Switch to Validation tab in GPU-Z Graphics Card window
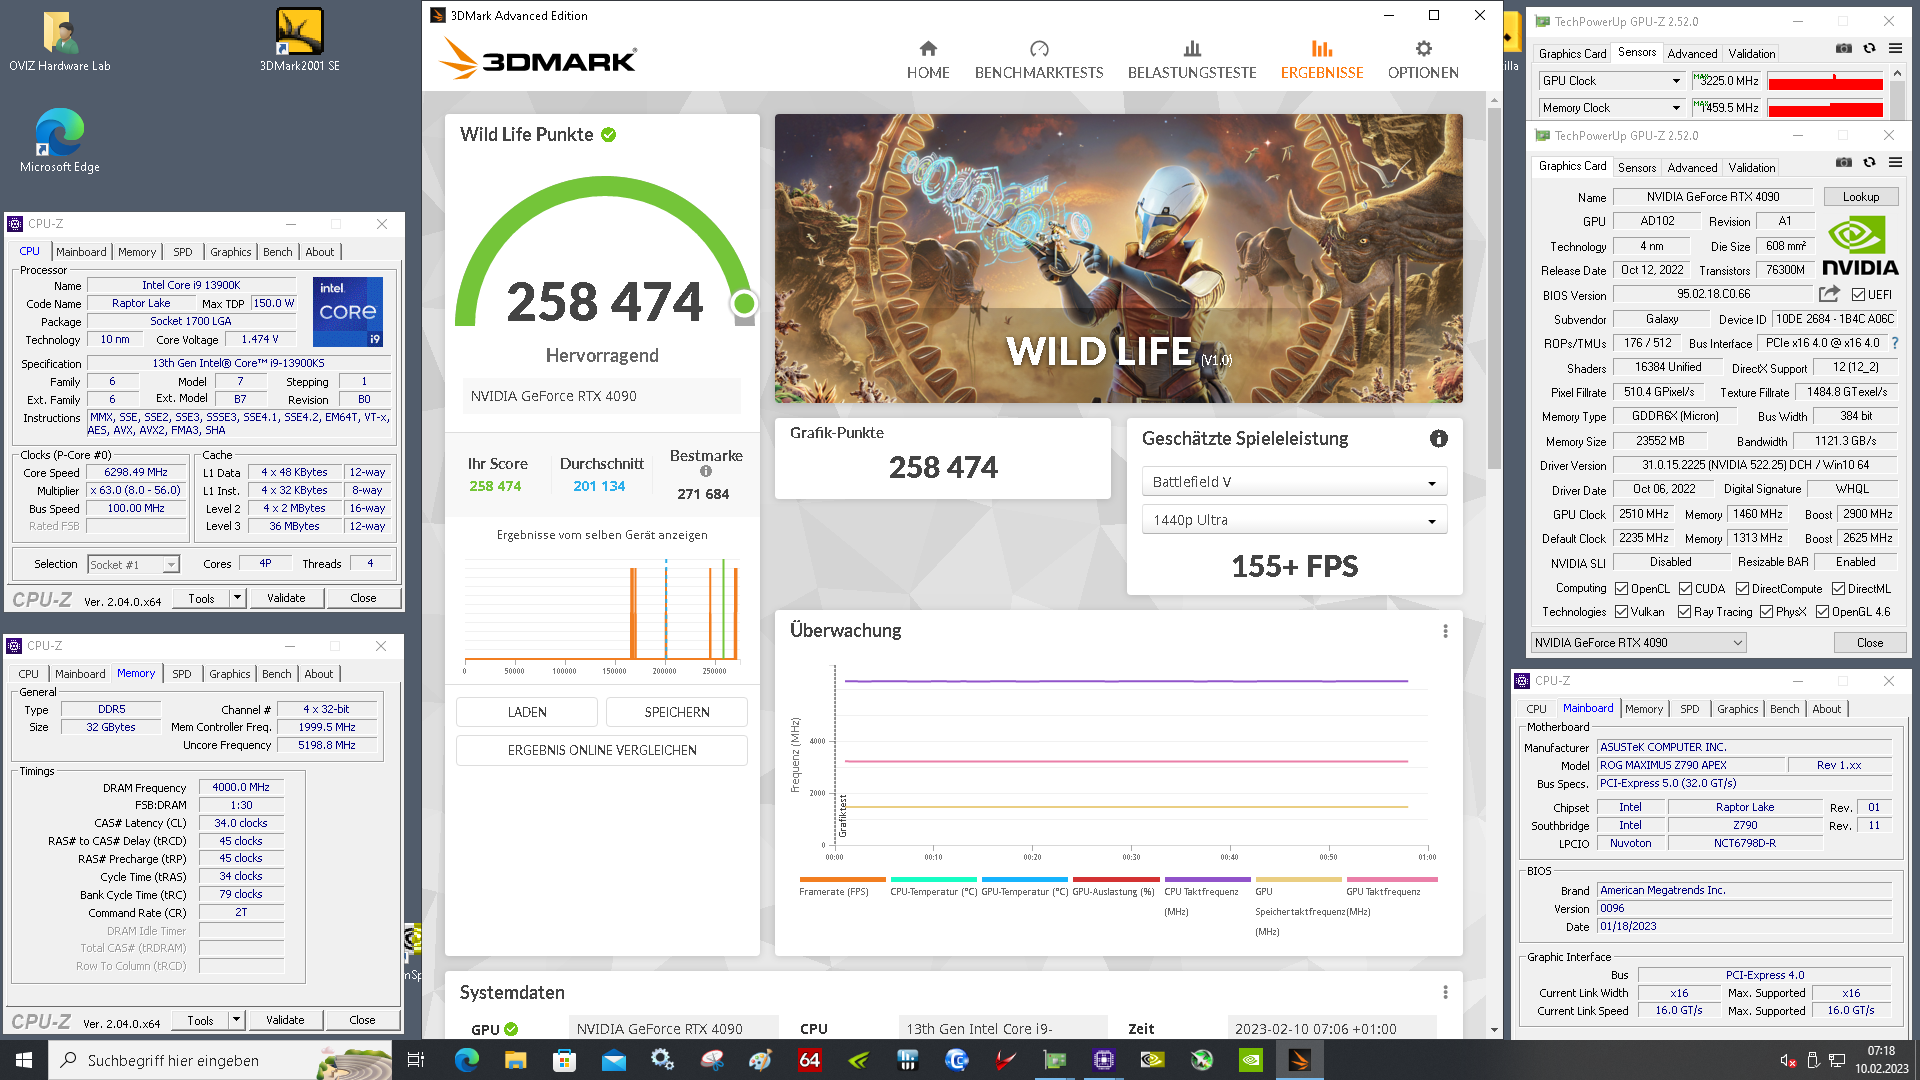 click(1752, 168)
